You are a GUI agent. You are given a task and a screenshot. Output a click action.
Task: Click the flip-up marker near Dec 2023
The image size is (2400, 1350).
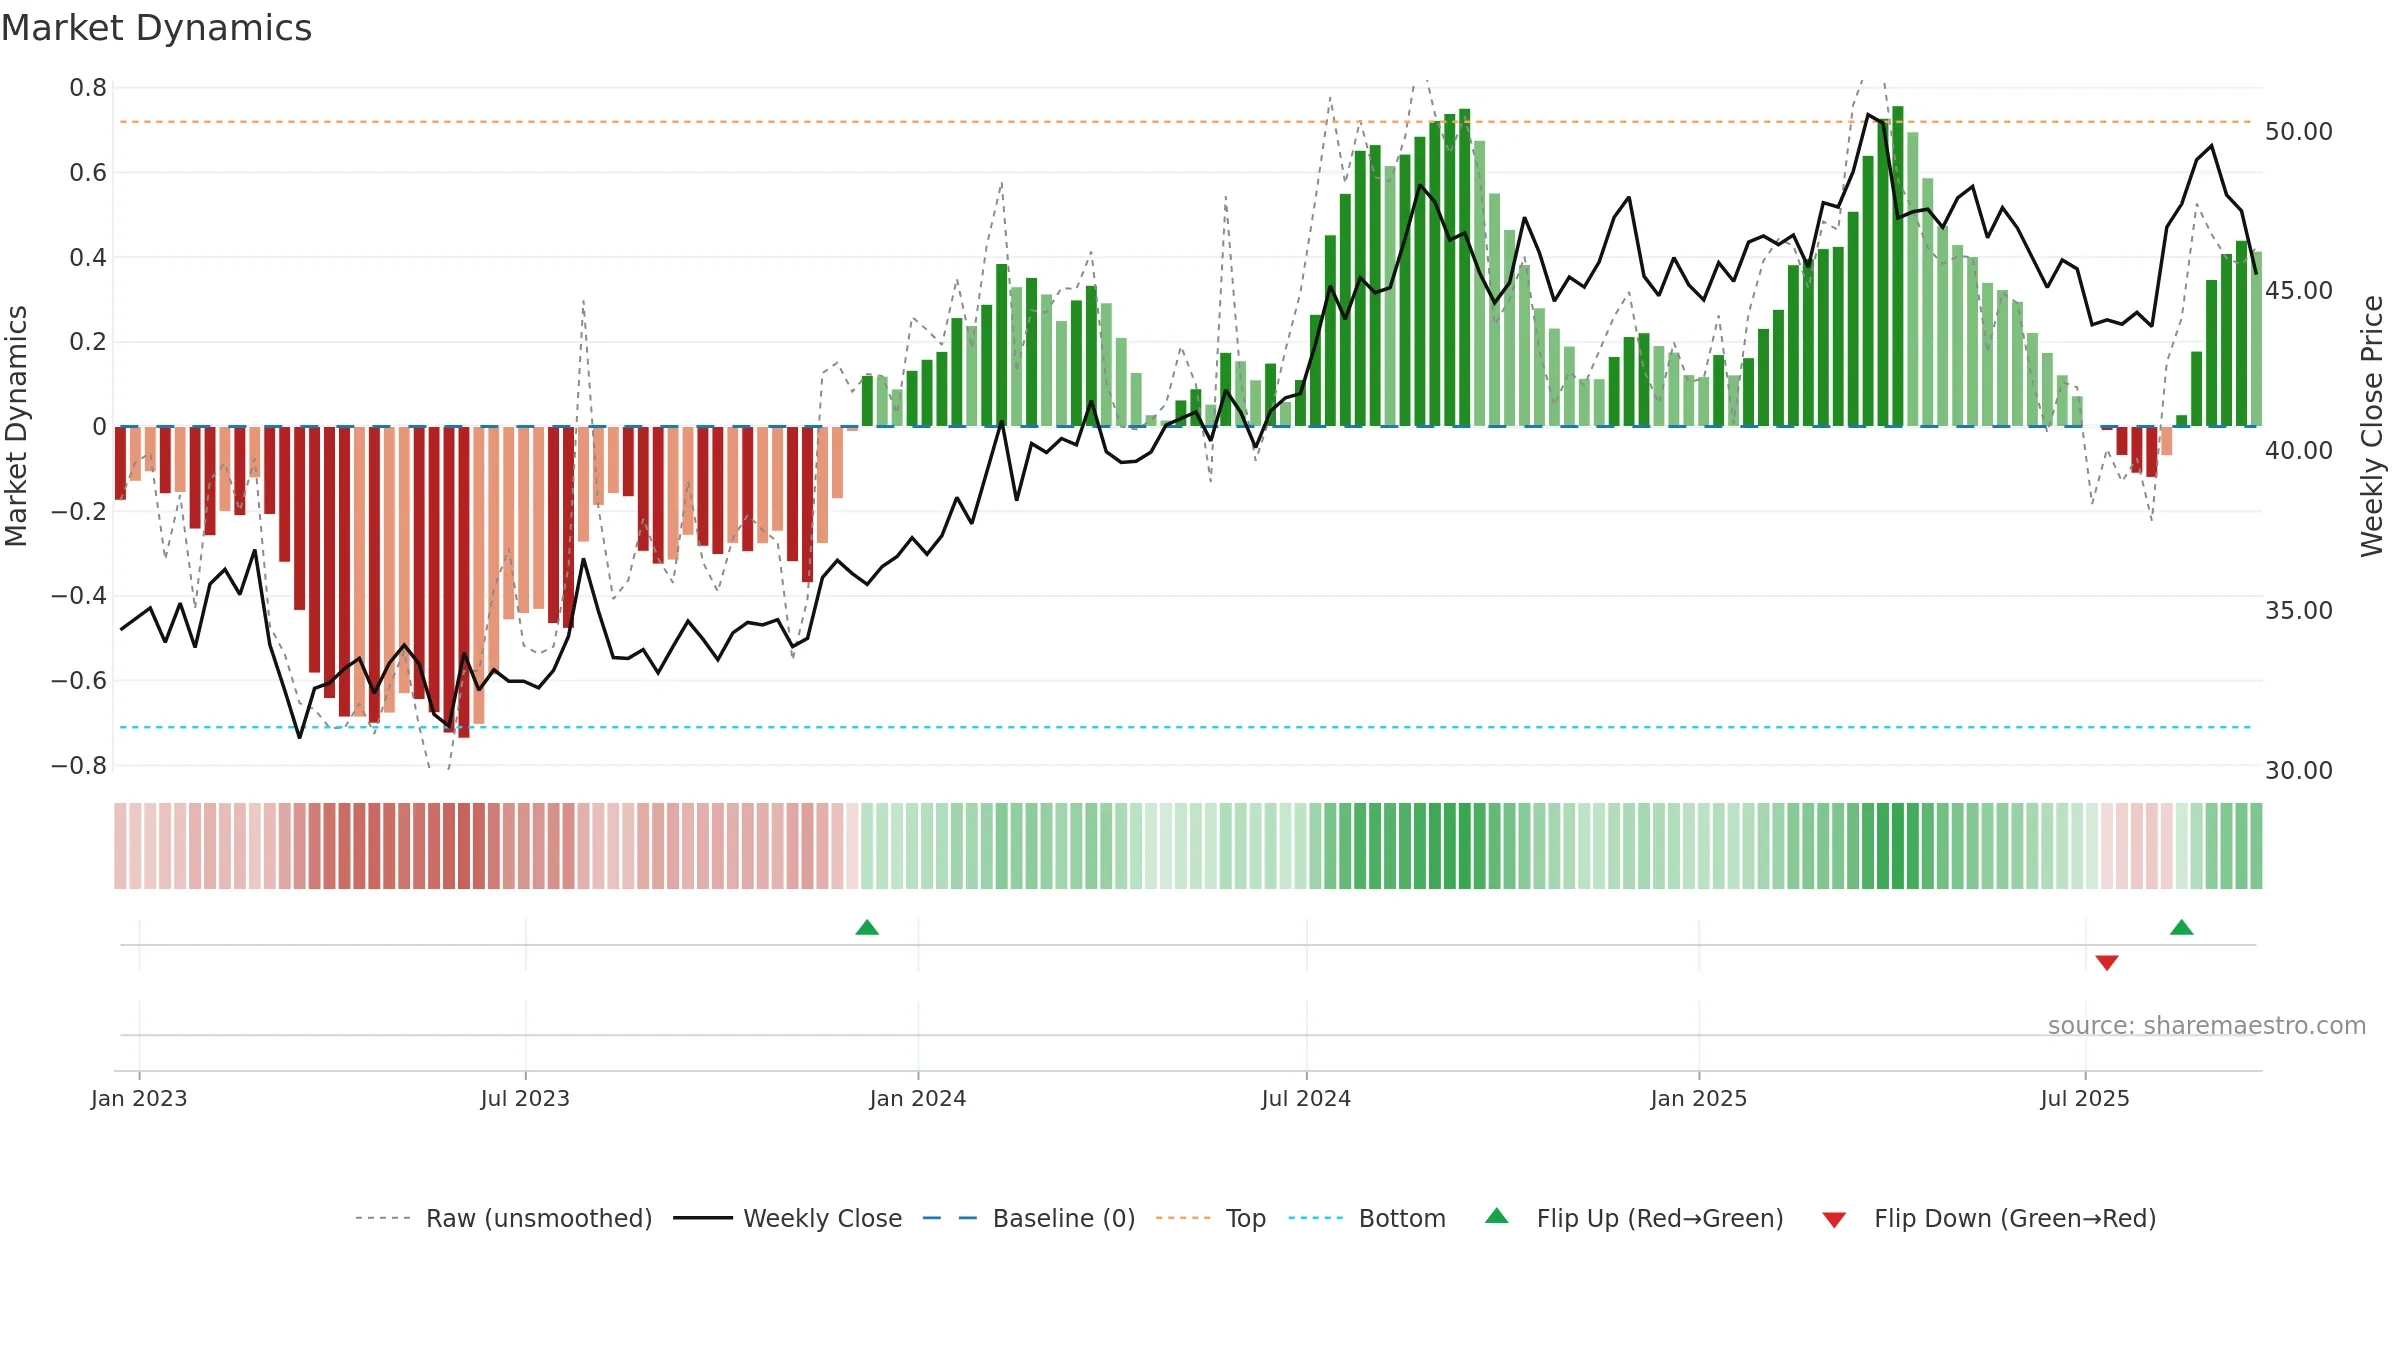(x=867, y=928)
